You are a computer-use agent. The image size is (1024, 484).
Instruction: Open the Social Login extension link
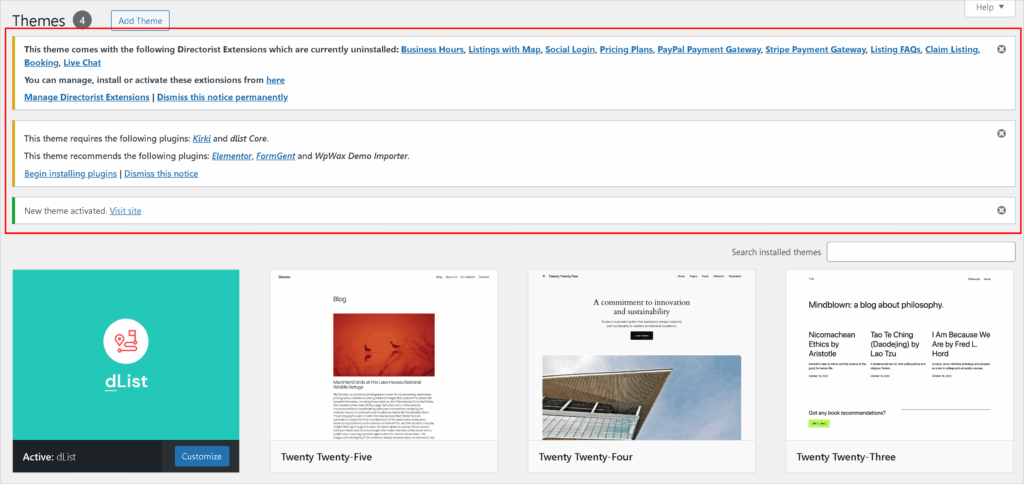click(570, 50)
